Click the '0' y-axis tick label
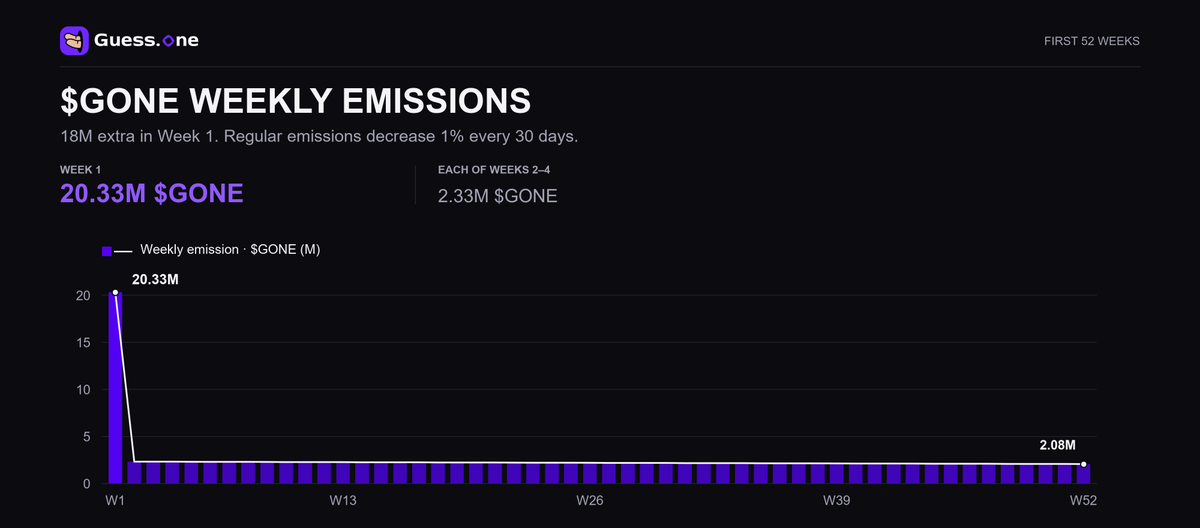Image resolution: width=1200 pixels, height=528 pixels. 88,484
